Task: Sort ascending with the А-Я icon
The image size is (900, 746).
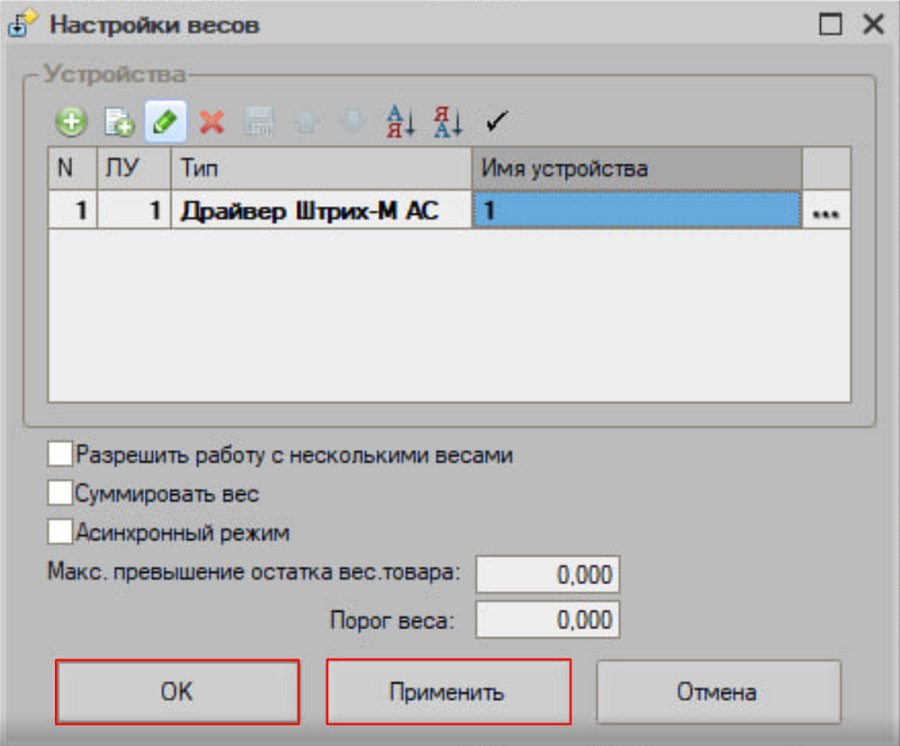Action: click(x=401, y=121)
